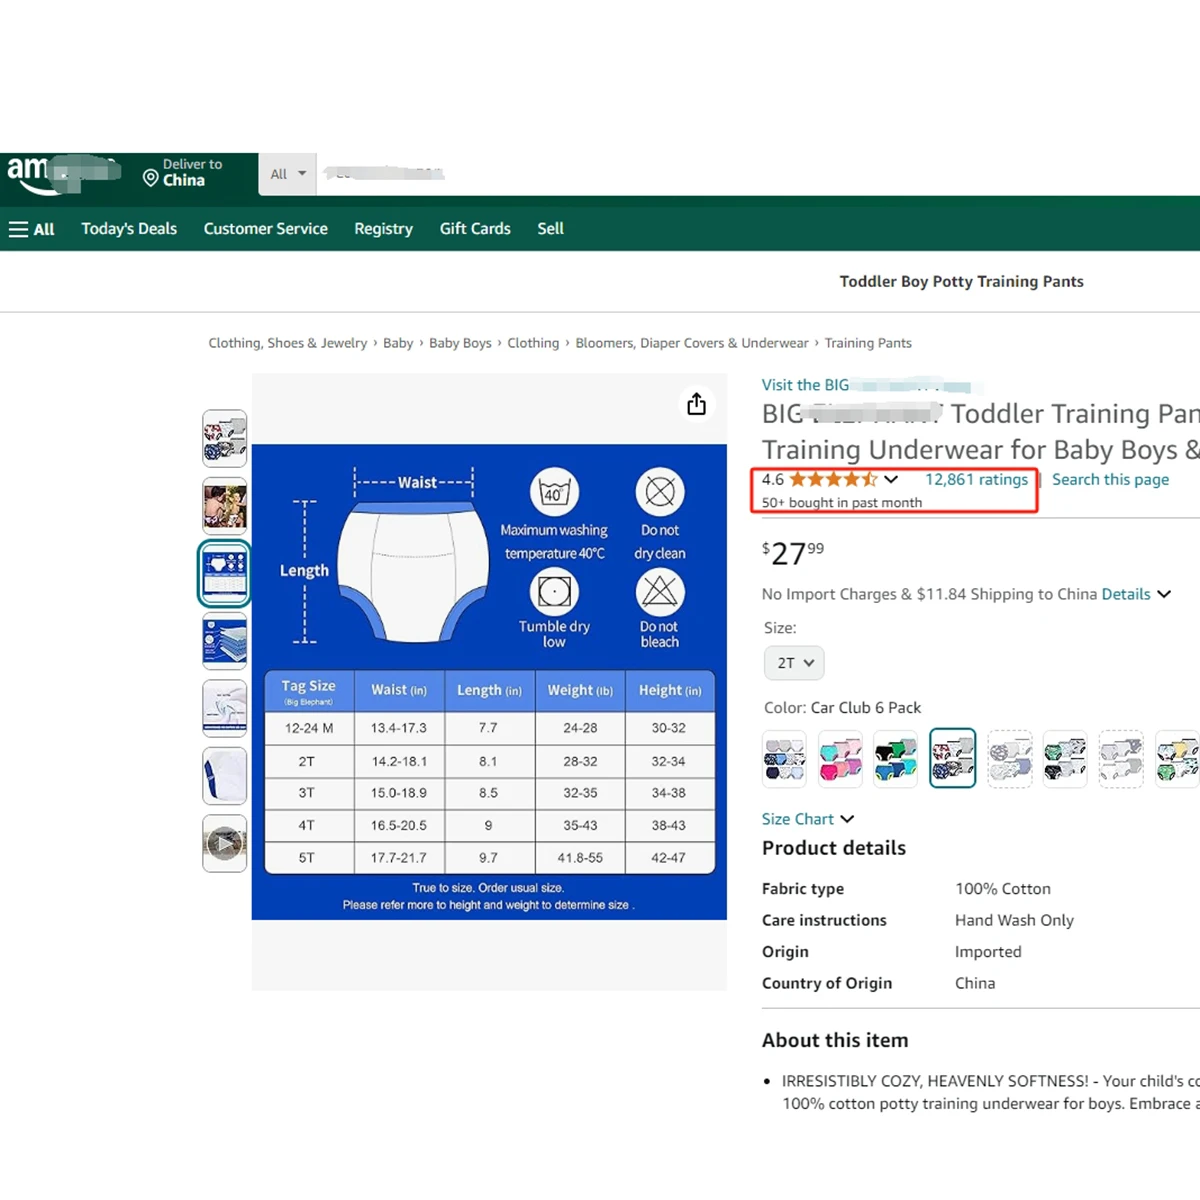Click the Deliver to China location pin
1200x1200 pixels.
pos(151,178)
